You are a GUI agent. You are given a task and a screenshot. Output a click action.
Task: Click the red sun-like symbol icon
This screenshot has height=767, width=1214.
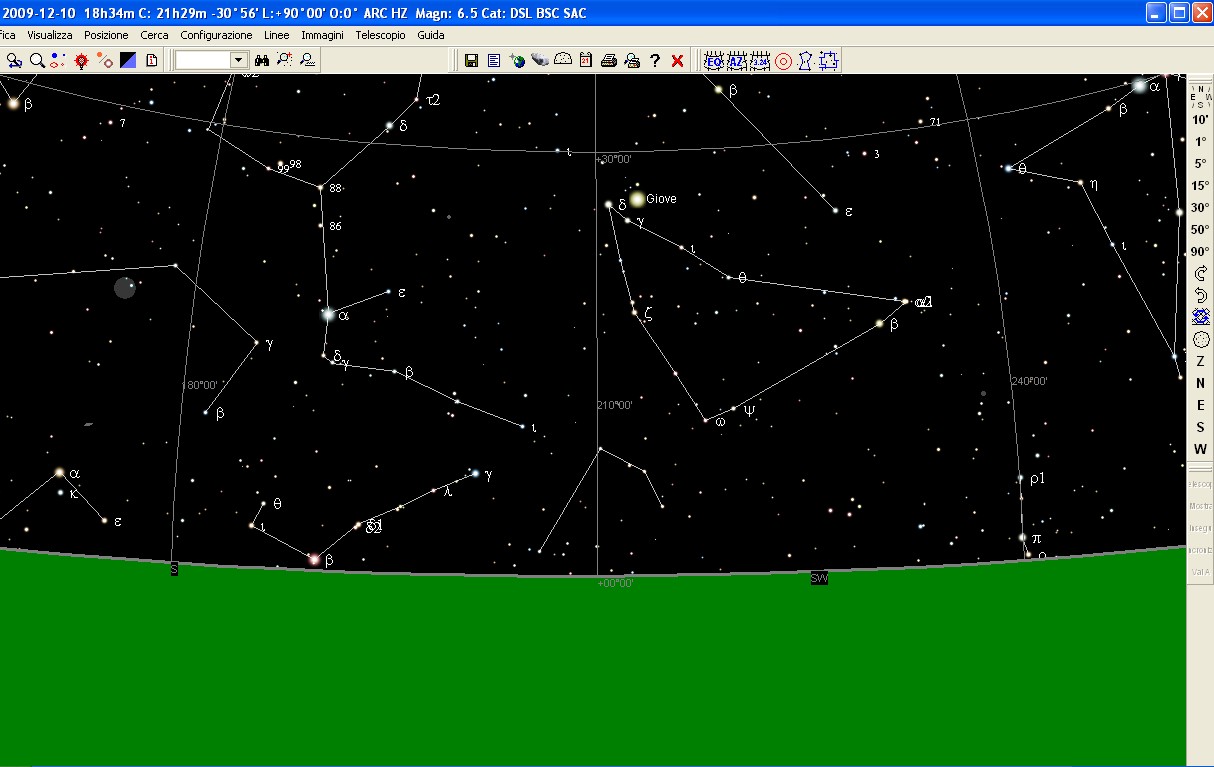(82, 61)
